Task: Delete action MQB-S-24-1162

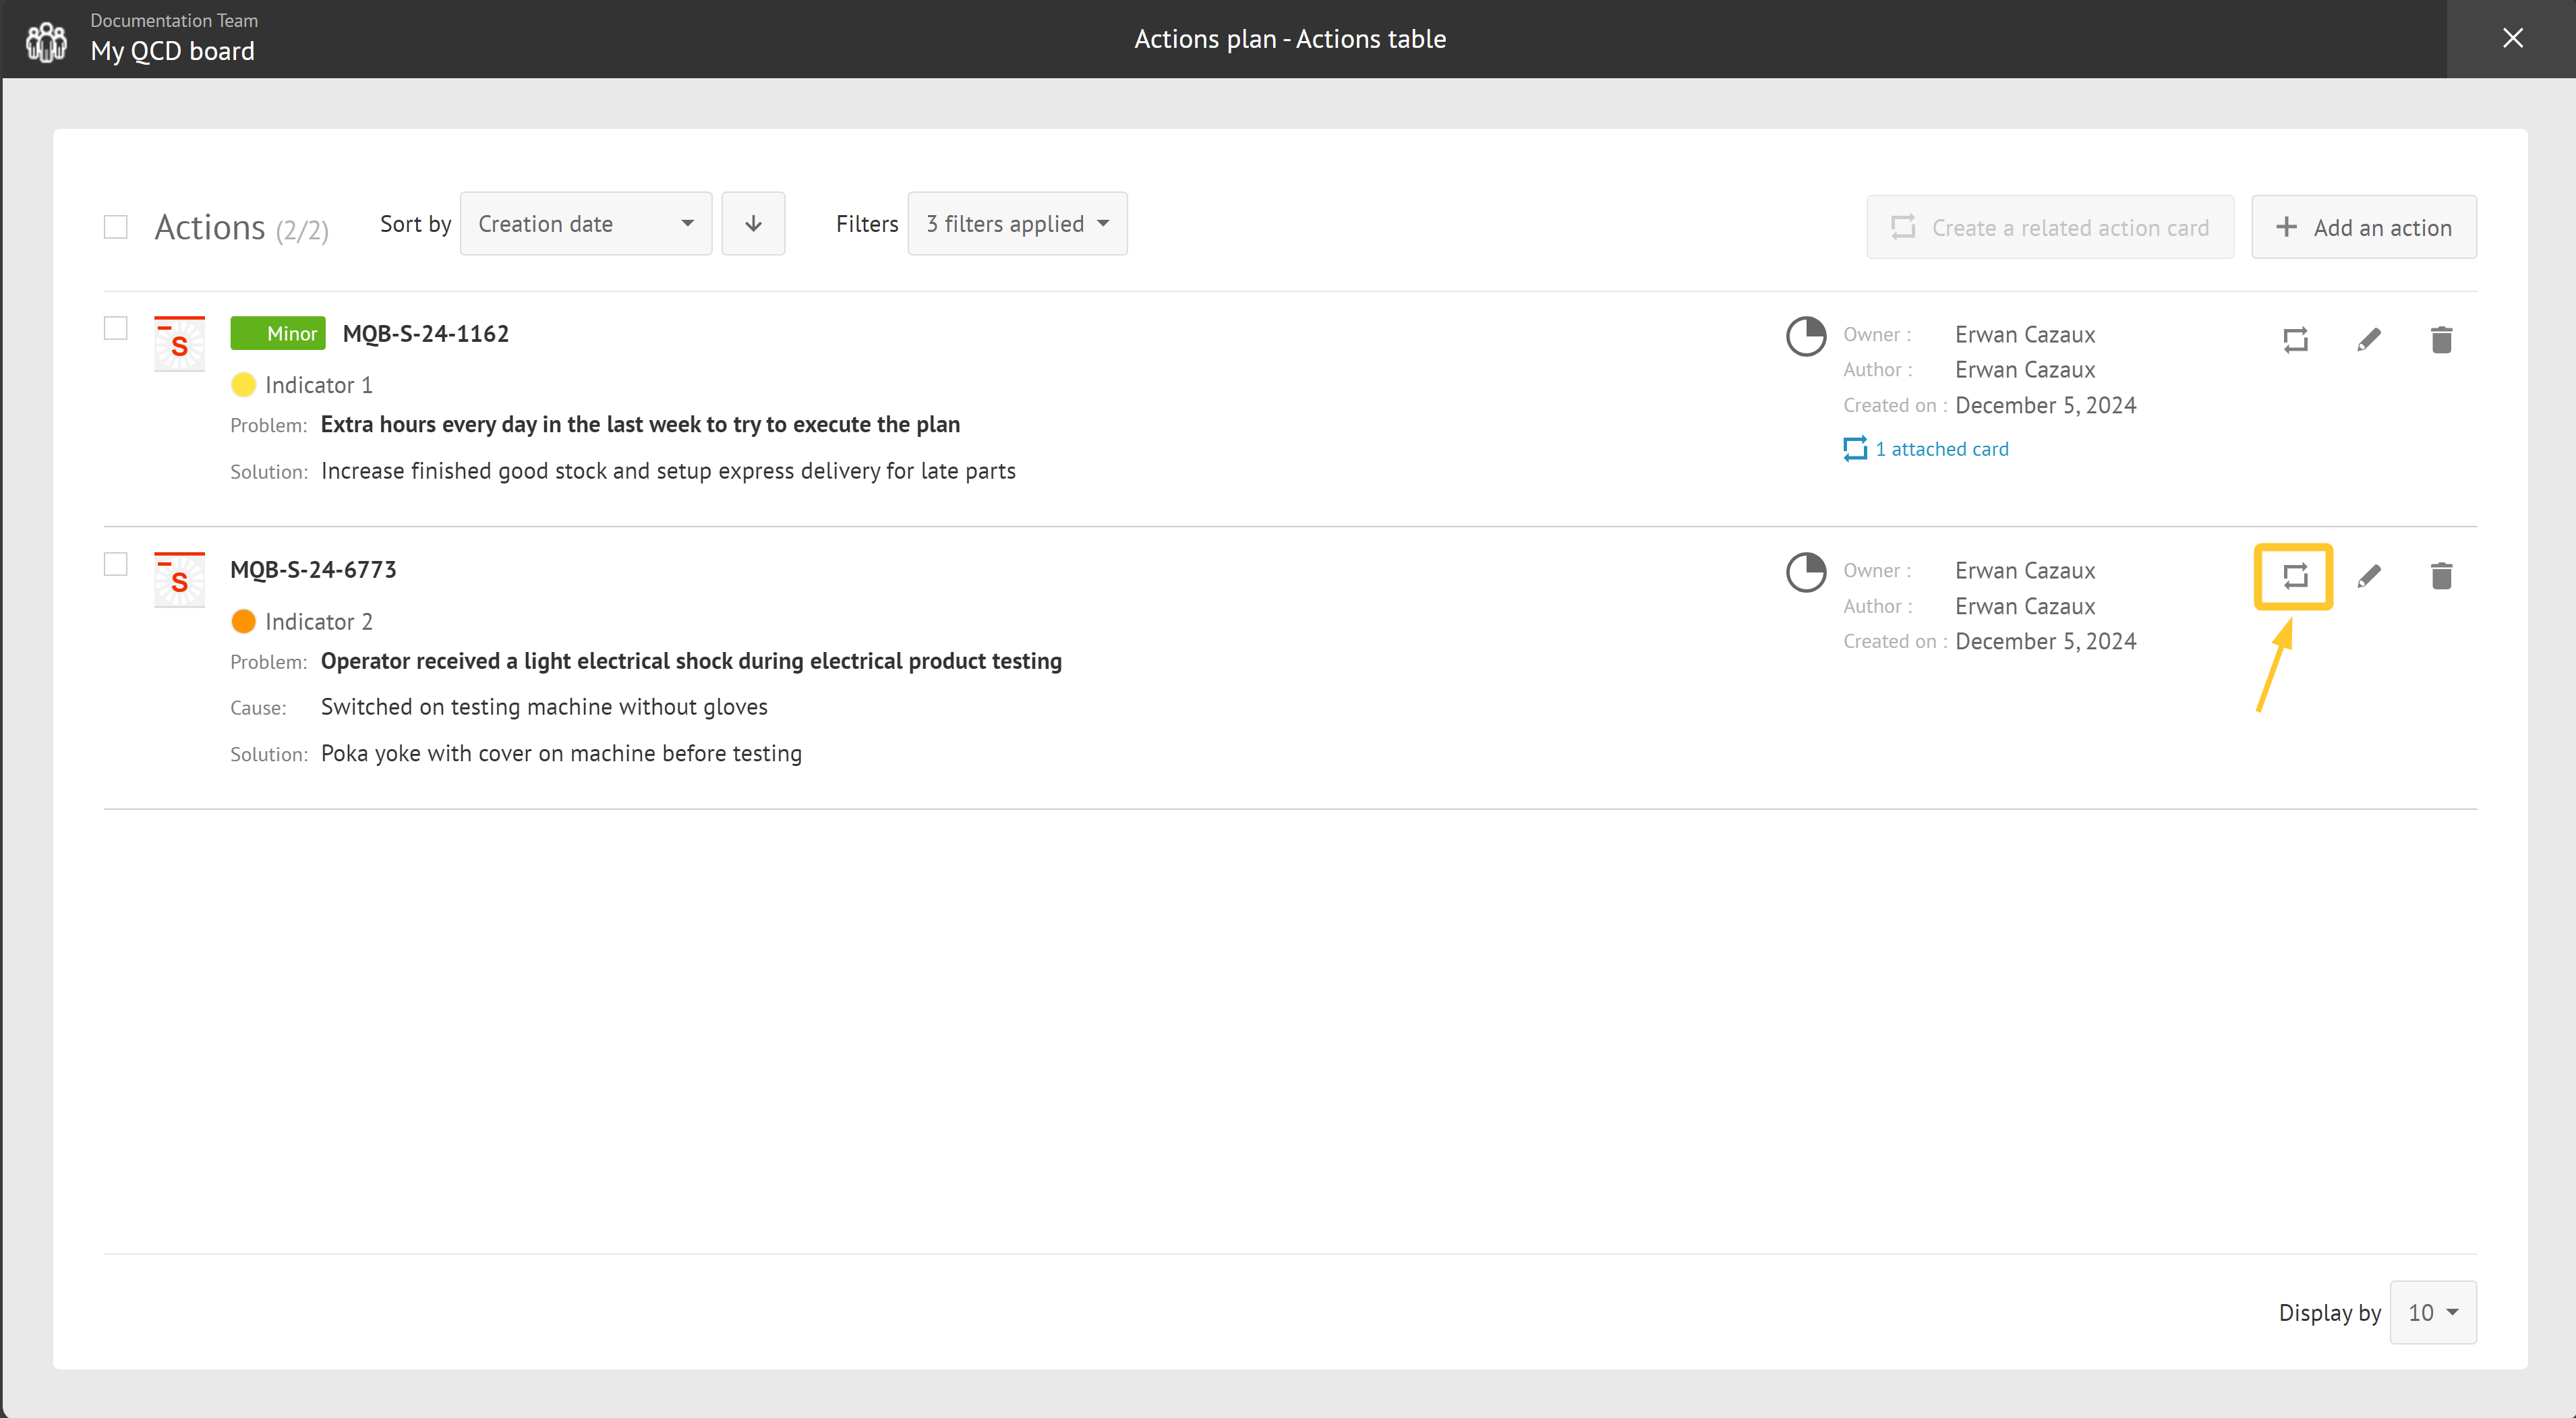Action: tap(2441, 340)
